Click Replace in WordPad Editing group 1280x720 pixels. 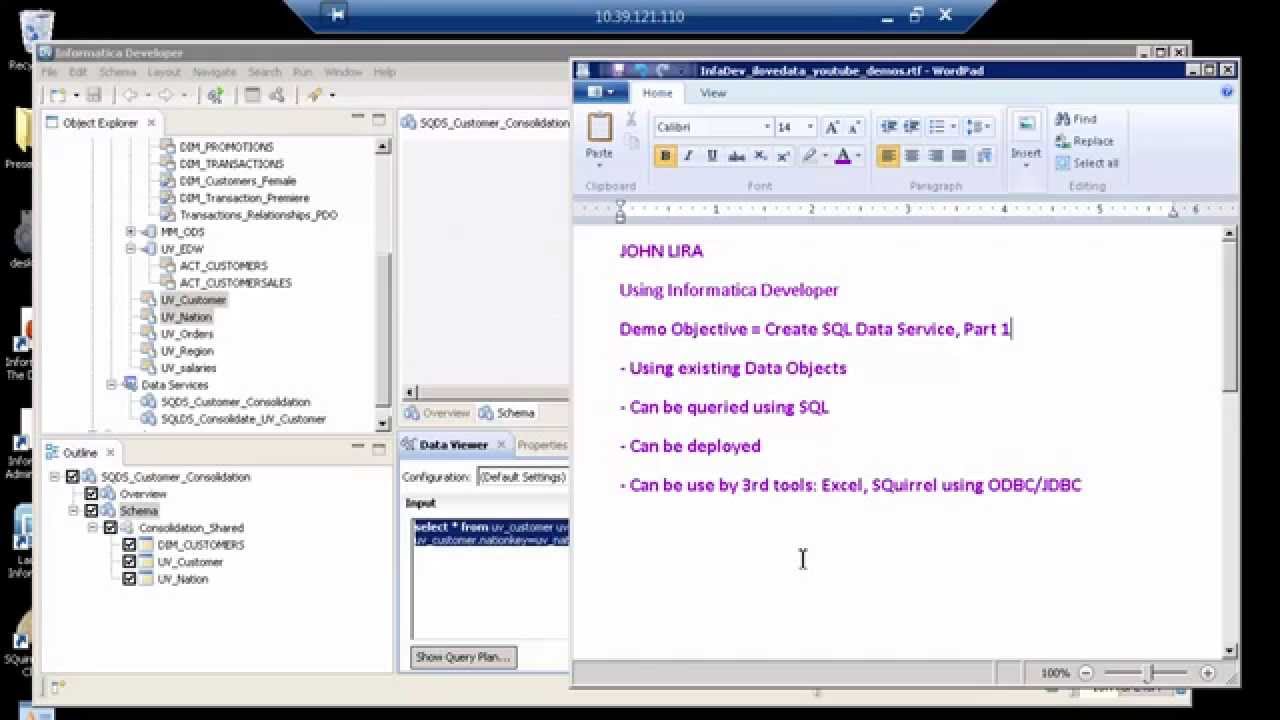coord(1084,141)
